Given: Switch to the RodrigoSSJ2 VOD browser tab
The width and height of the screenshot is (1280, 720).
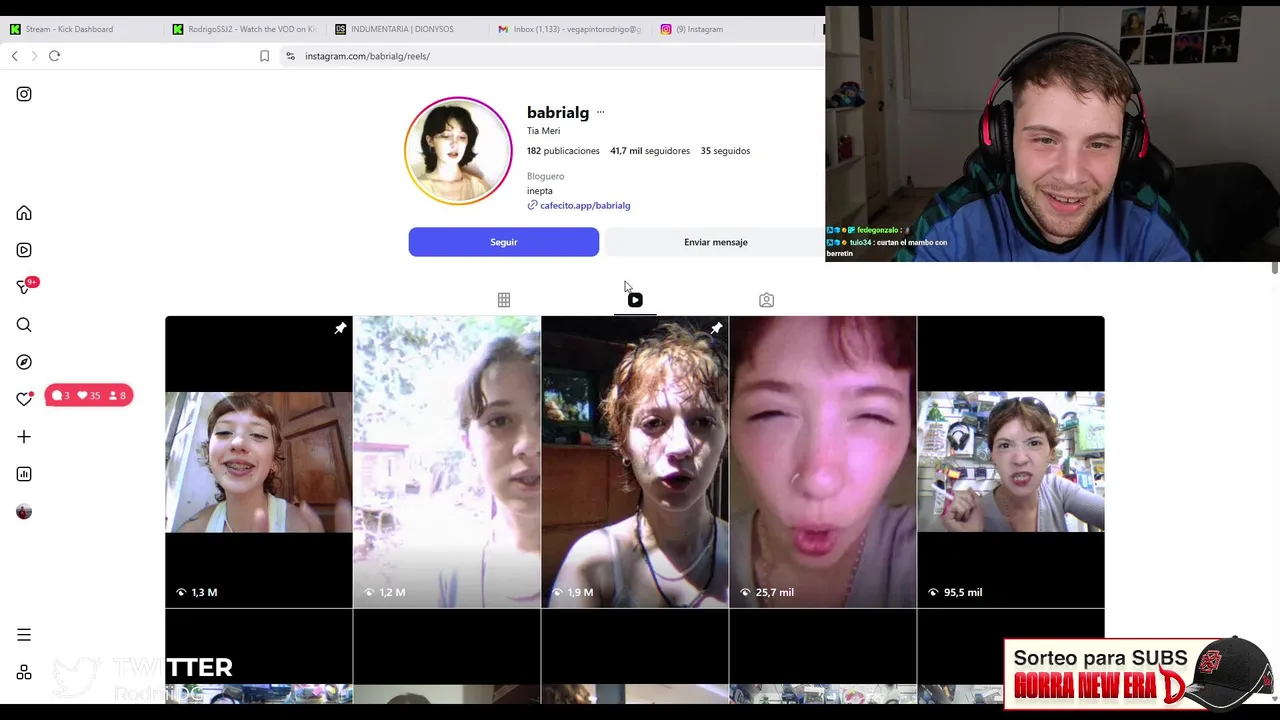Looking at the screenshot, I should pyautogui.click(x=244, y=29).
